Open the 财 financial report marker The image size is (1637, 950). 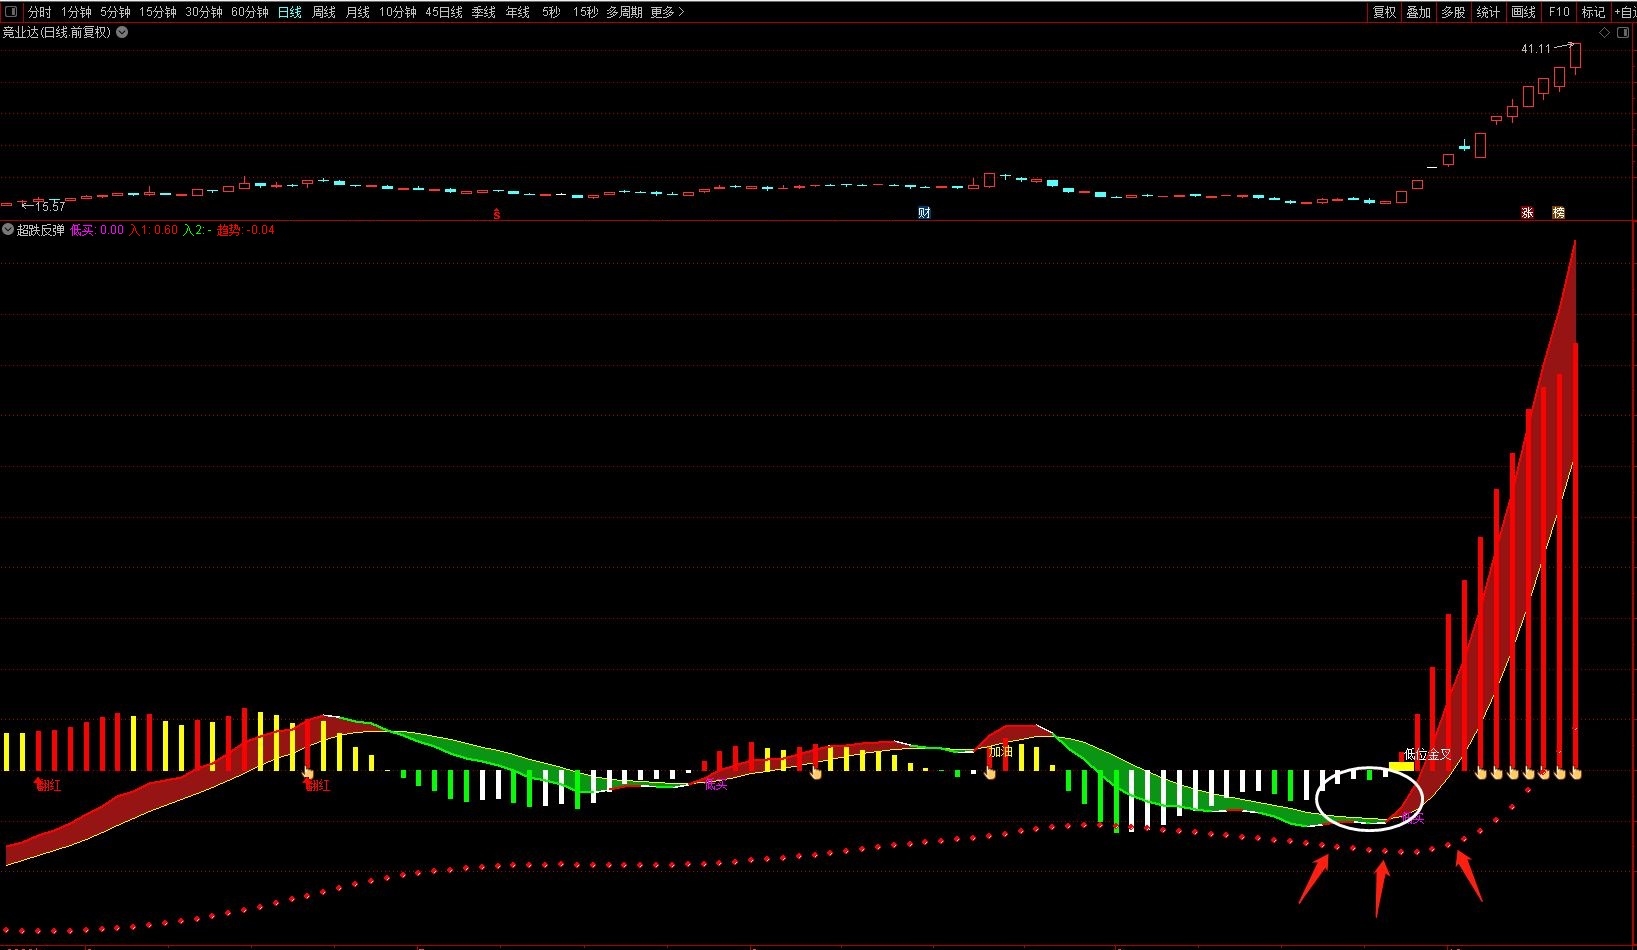[924, 213]
